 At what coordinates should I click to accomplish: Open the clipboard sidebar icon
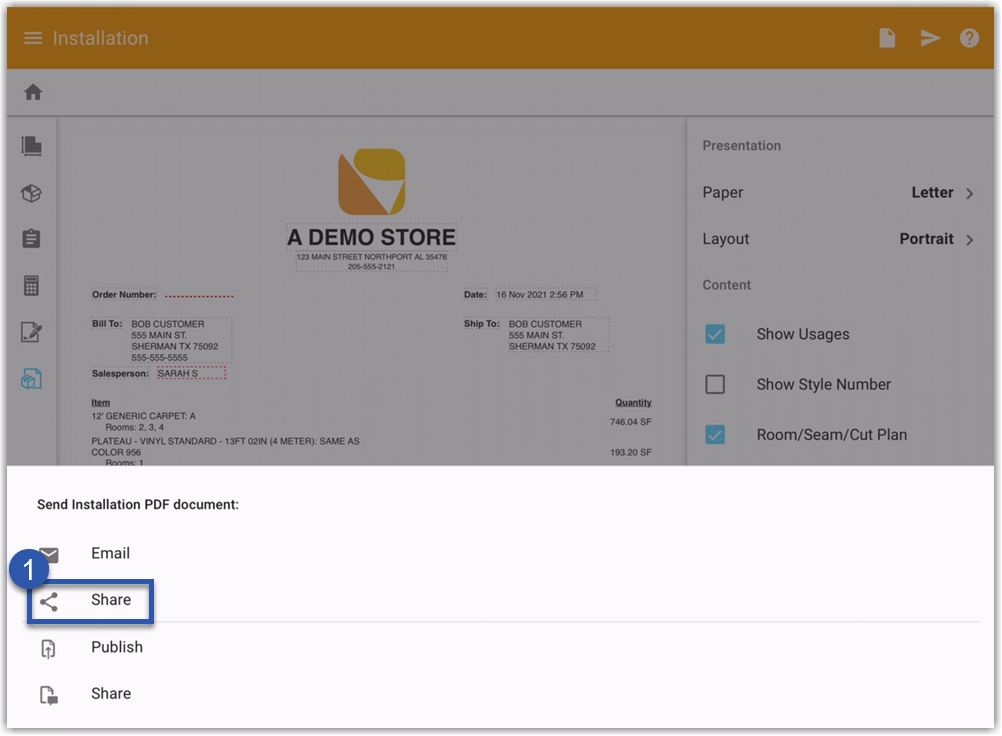[x=31, y=239]
